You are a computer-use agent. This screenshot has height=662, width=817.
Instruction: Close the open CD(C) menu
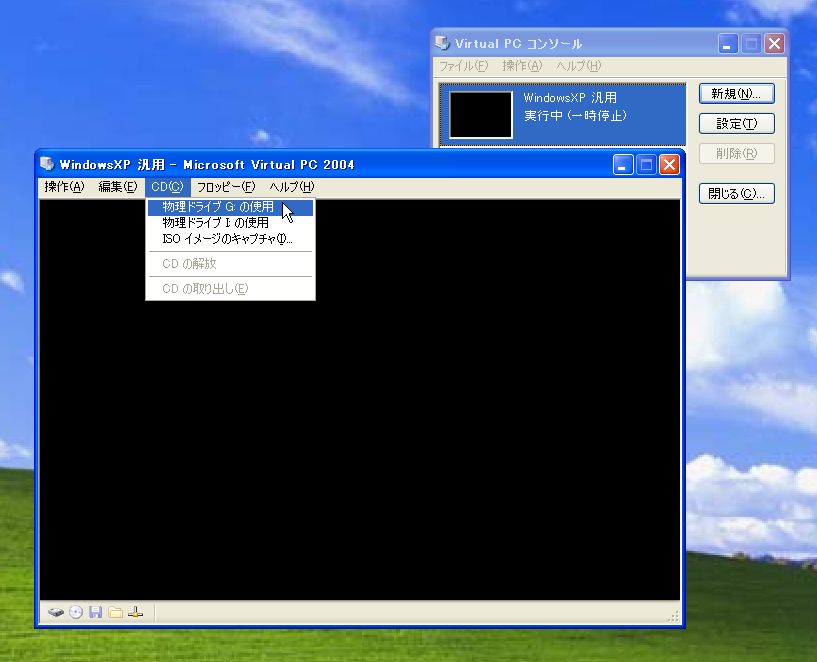pyautogui.click(x=167, y=186)
